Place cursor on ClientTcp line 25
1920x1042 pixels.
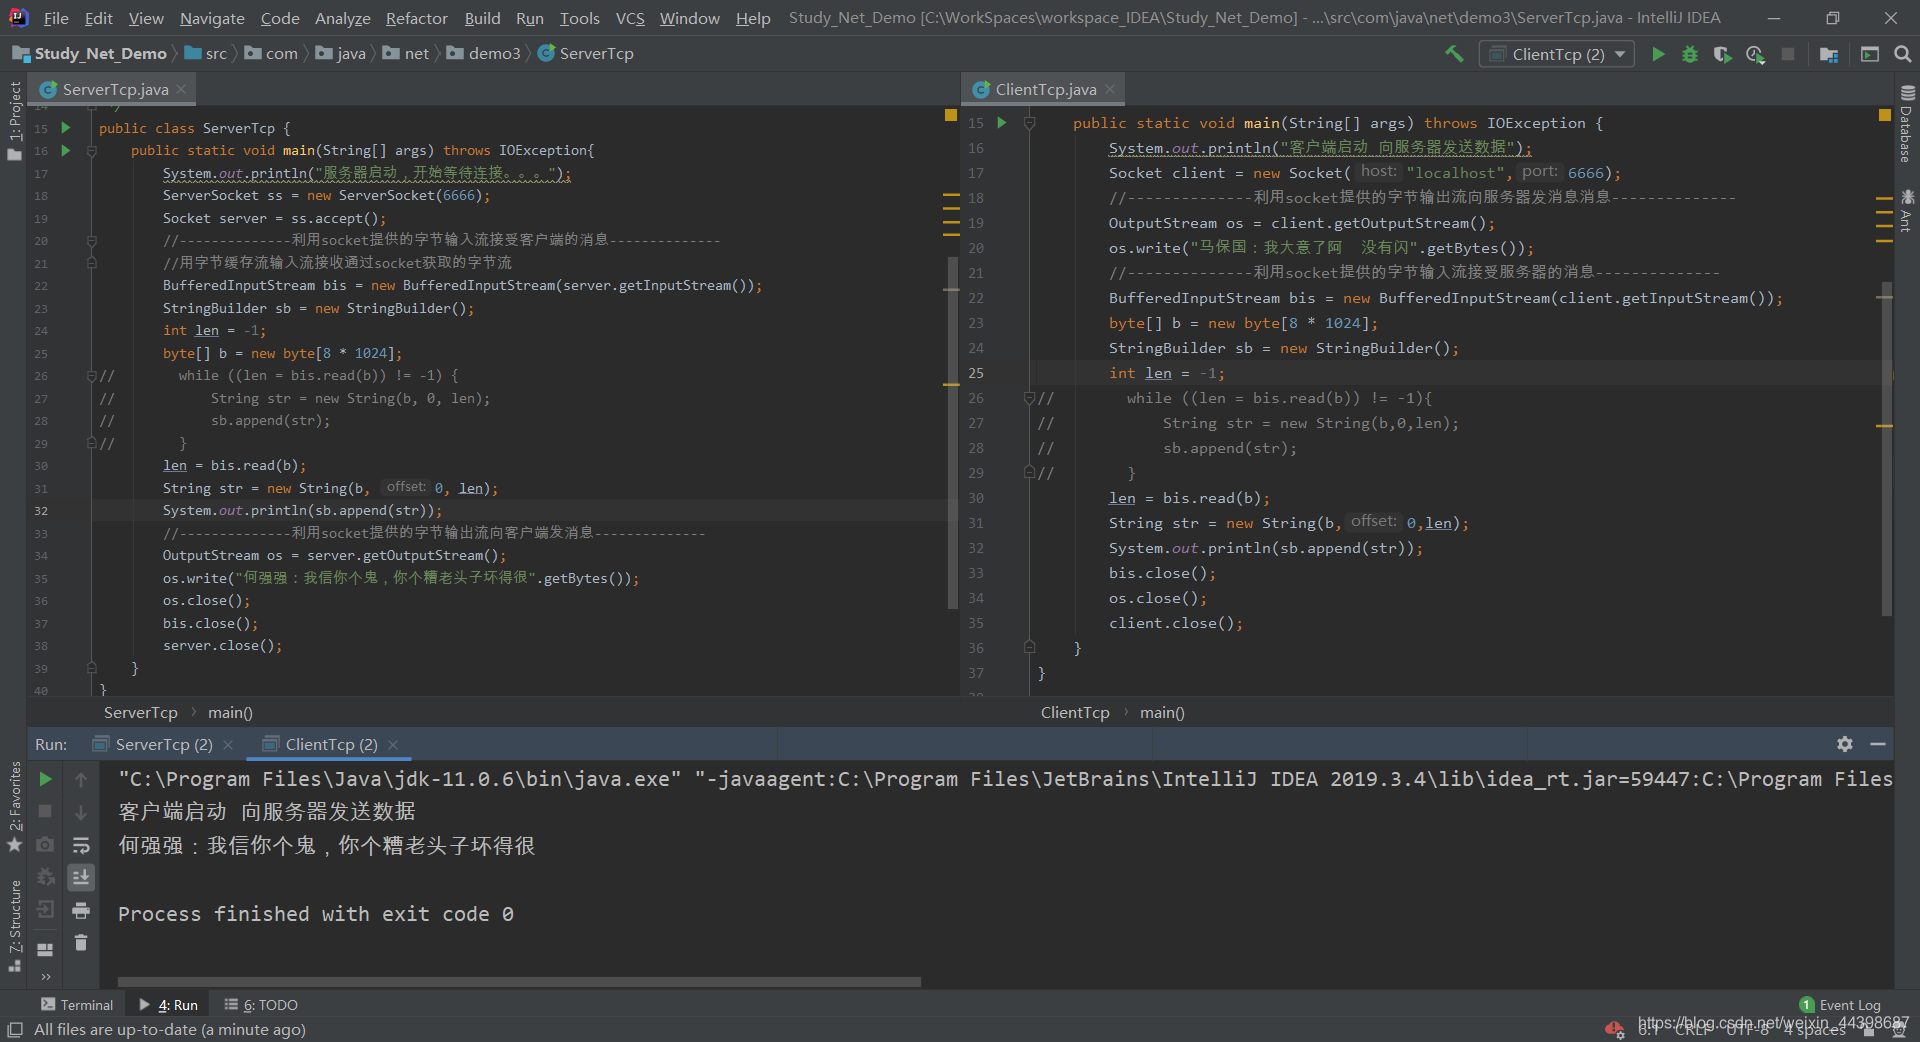coord(1460,373)
